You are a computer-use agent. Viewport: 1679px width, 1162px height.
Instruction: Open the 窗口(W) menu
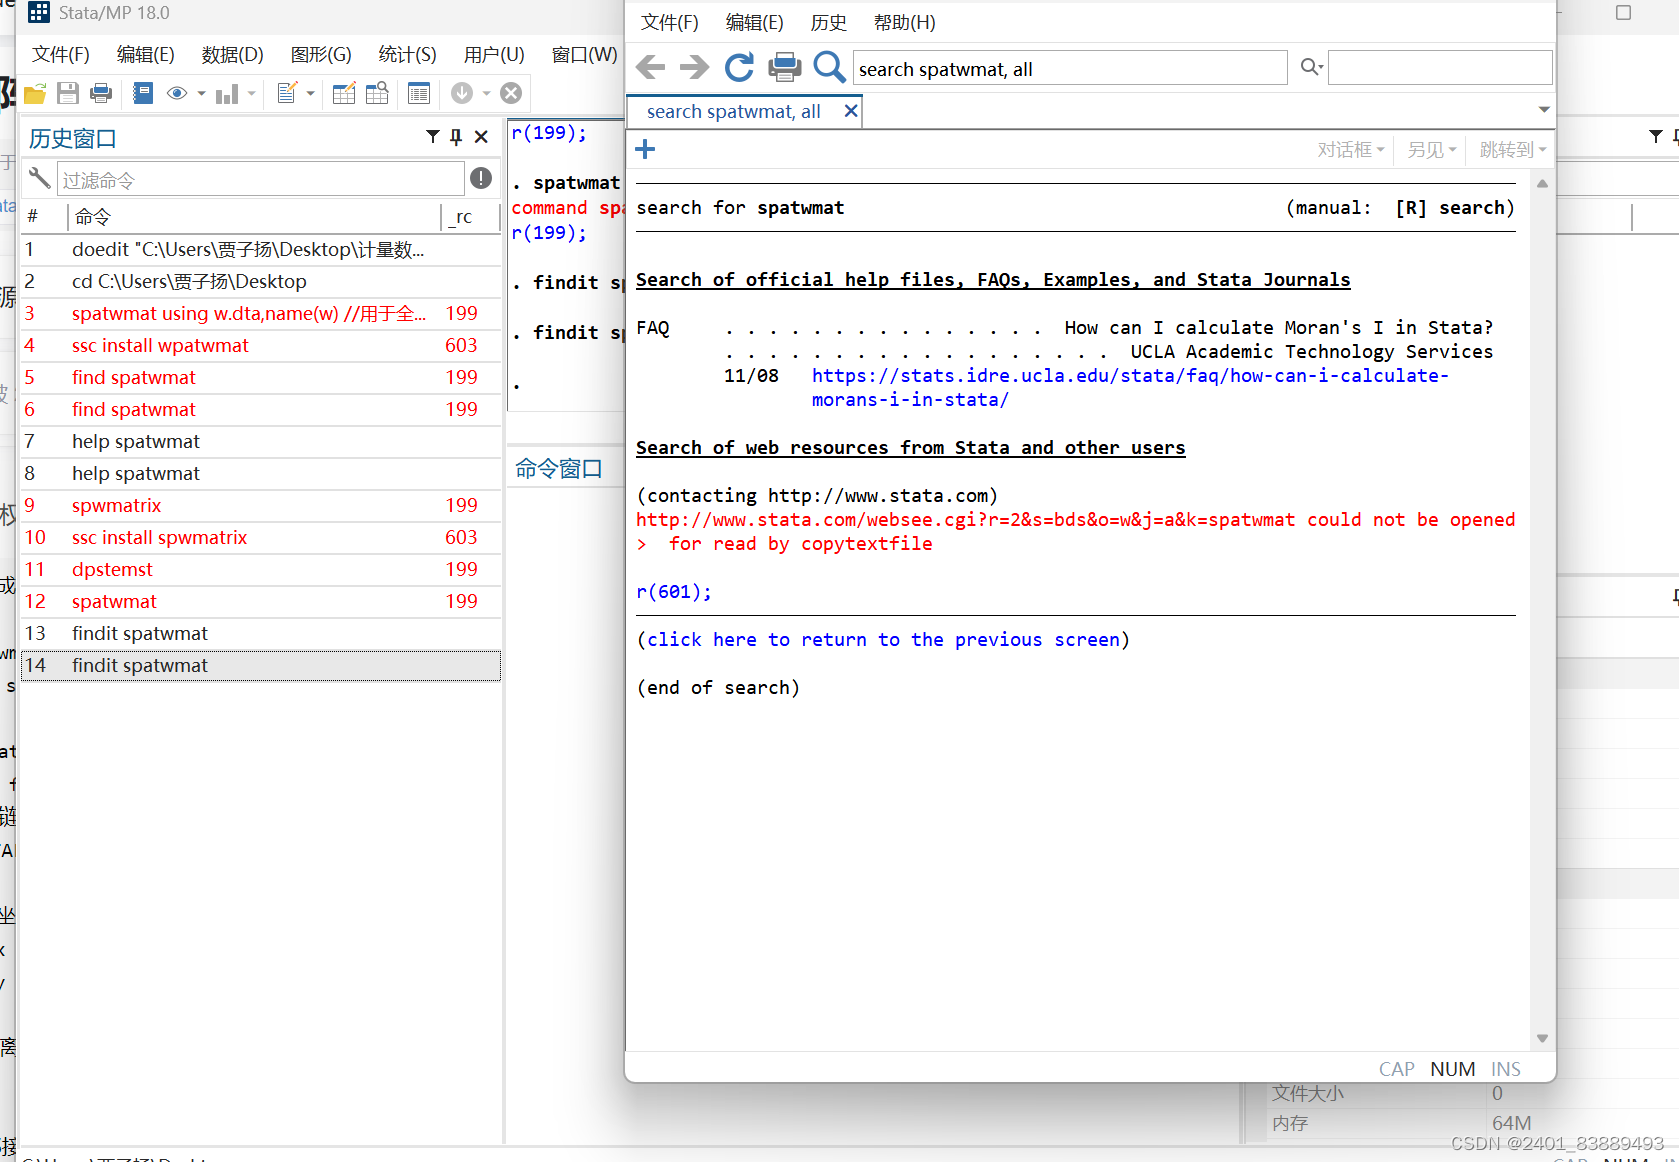click(x=584, y=54)
